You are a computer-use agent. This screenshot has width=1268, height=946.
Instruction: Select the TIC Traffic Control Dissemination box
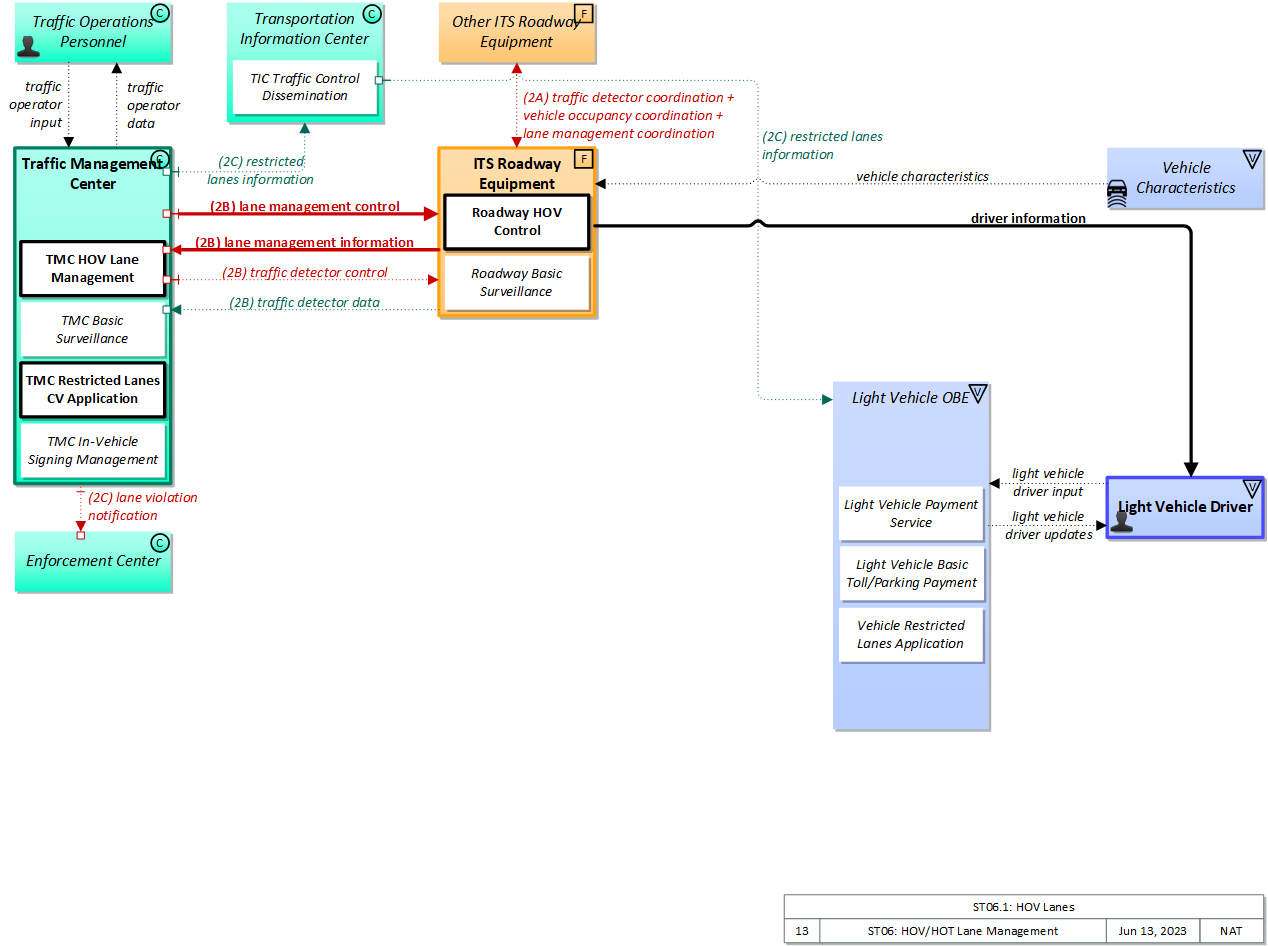click(305, 87)
